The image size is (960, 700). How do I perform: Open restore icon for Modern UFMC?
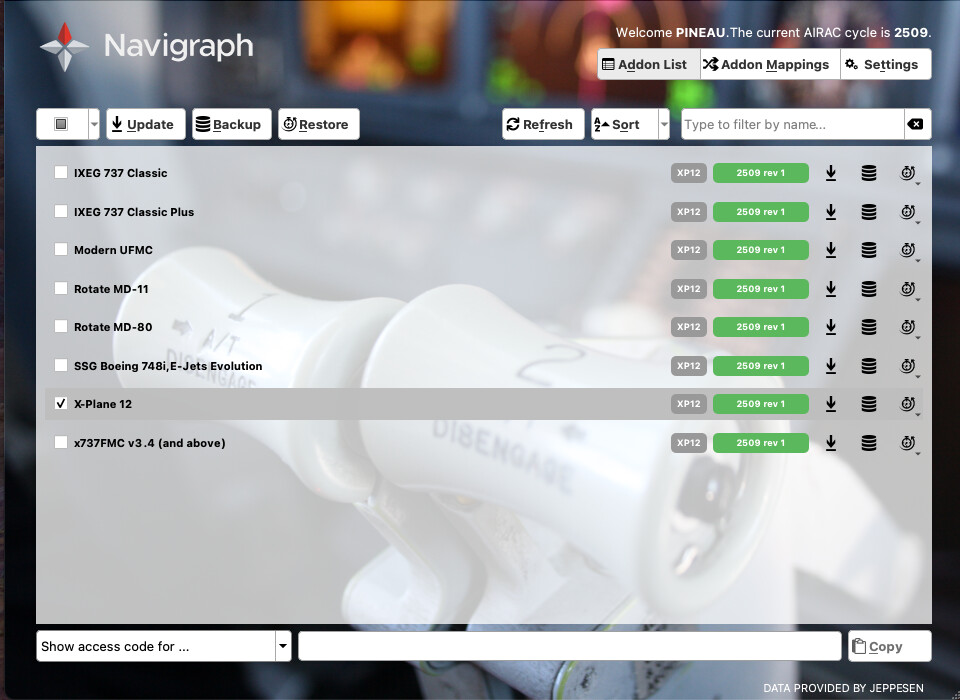[x=909, y=250]
